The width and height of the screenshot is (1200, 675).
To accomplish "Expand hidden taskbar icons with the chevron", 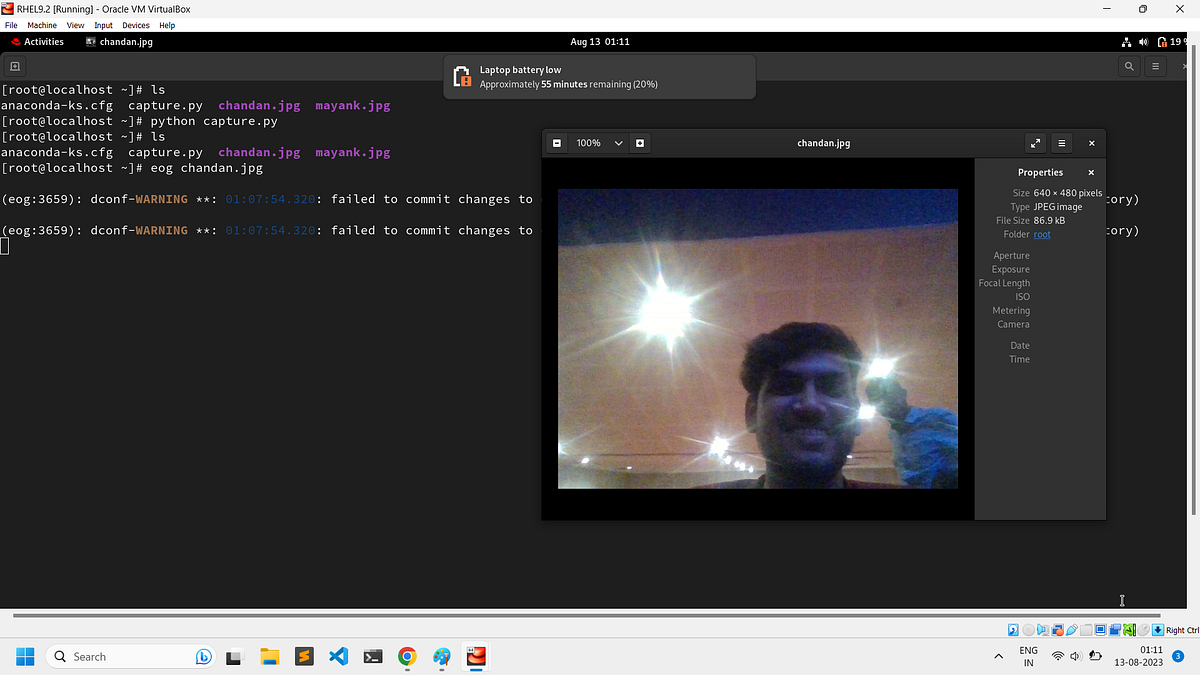I will pyautogui.click(x=998, y=656).
